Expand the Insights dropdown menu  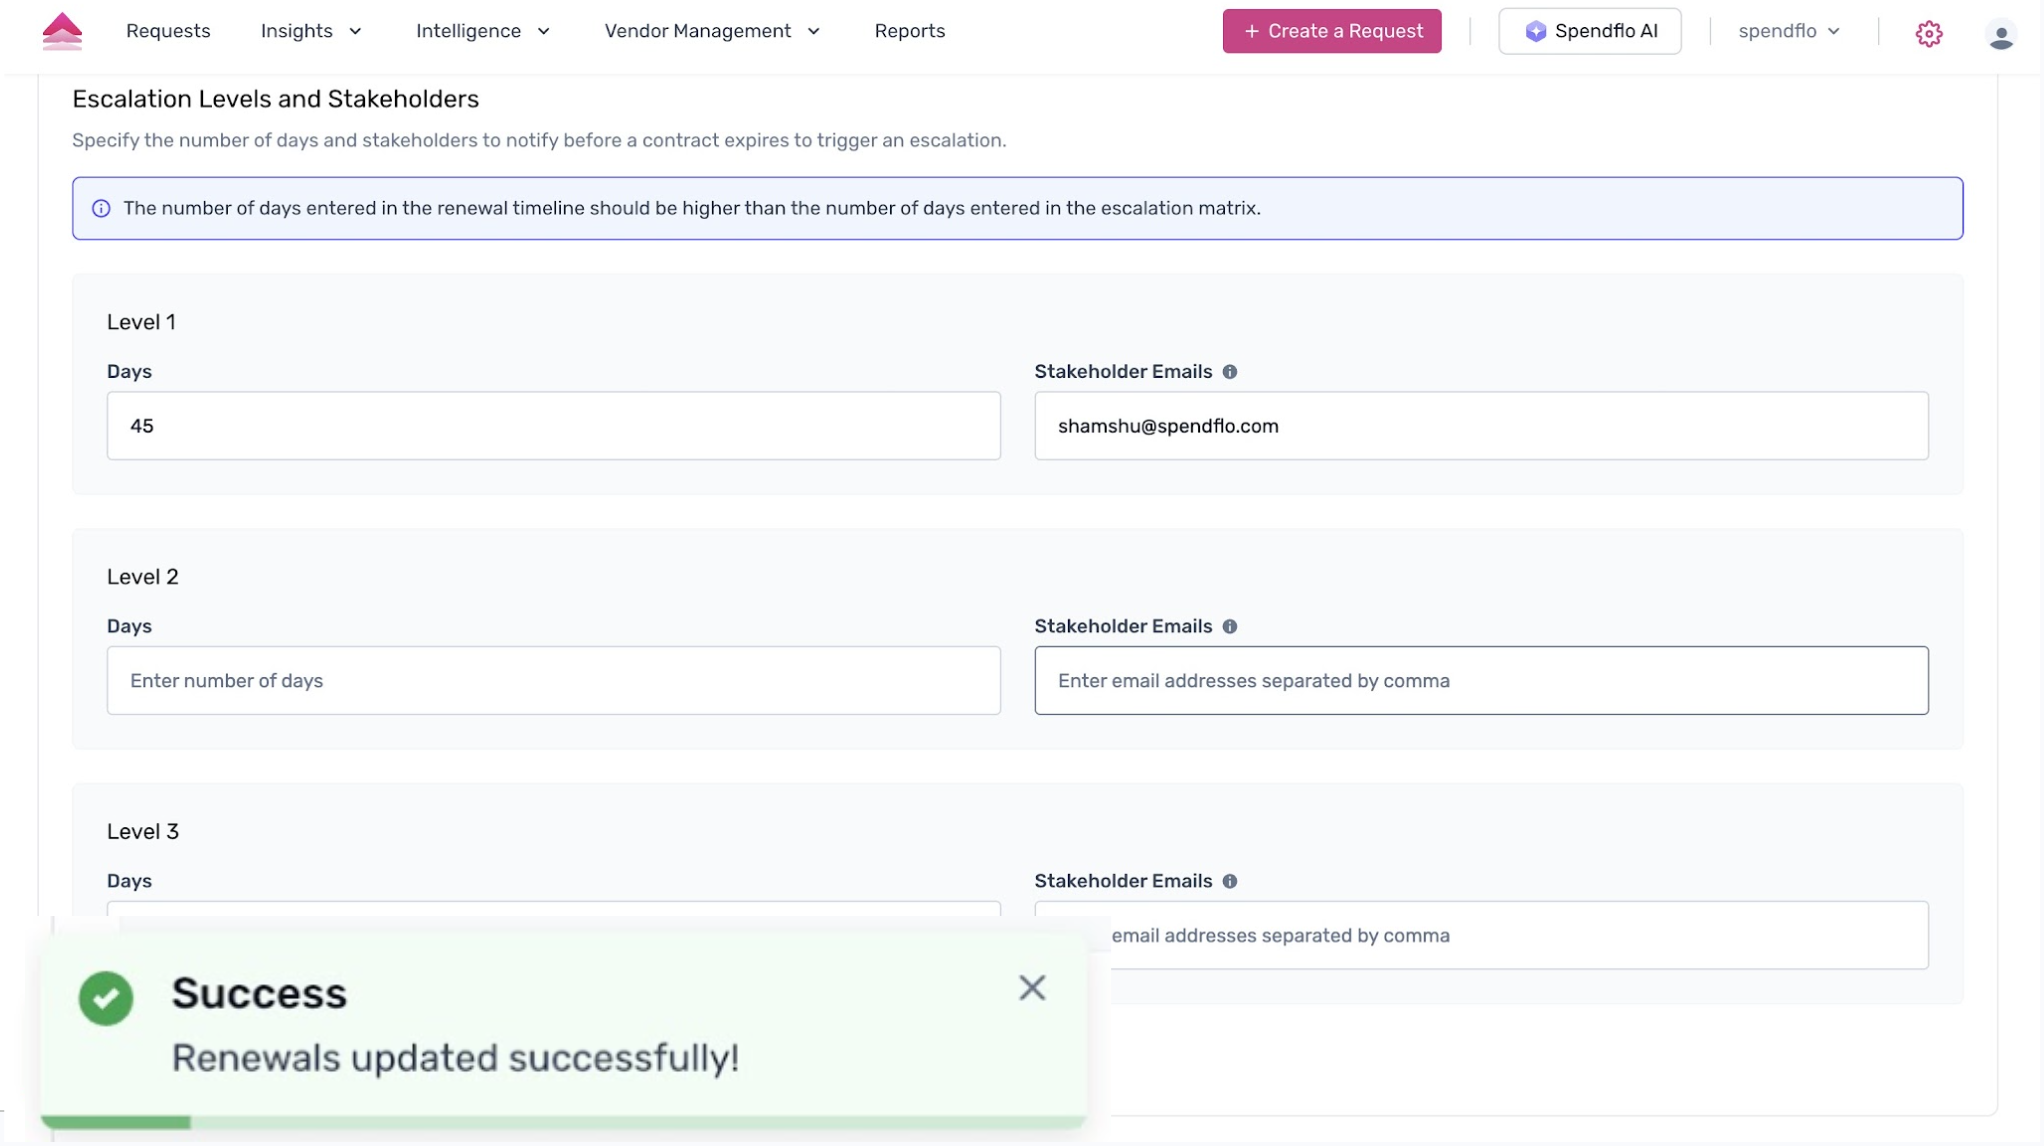(310, 31)
